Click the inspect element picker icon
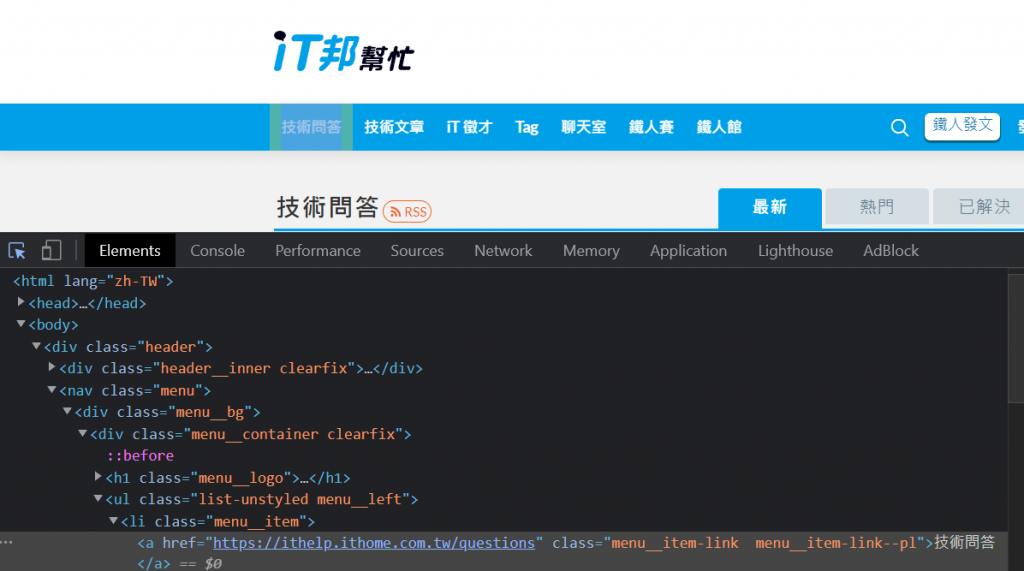Screen dimensions: 1024x571 point(17,250)
